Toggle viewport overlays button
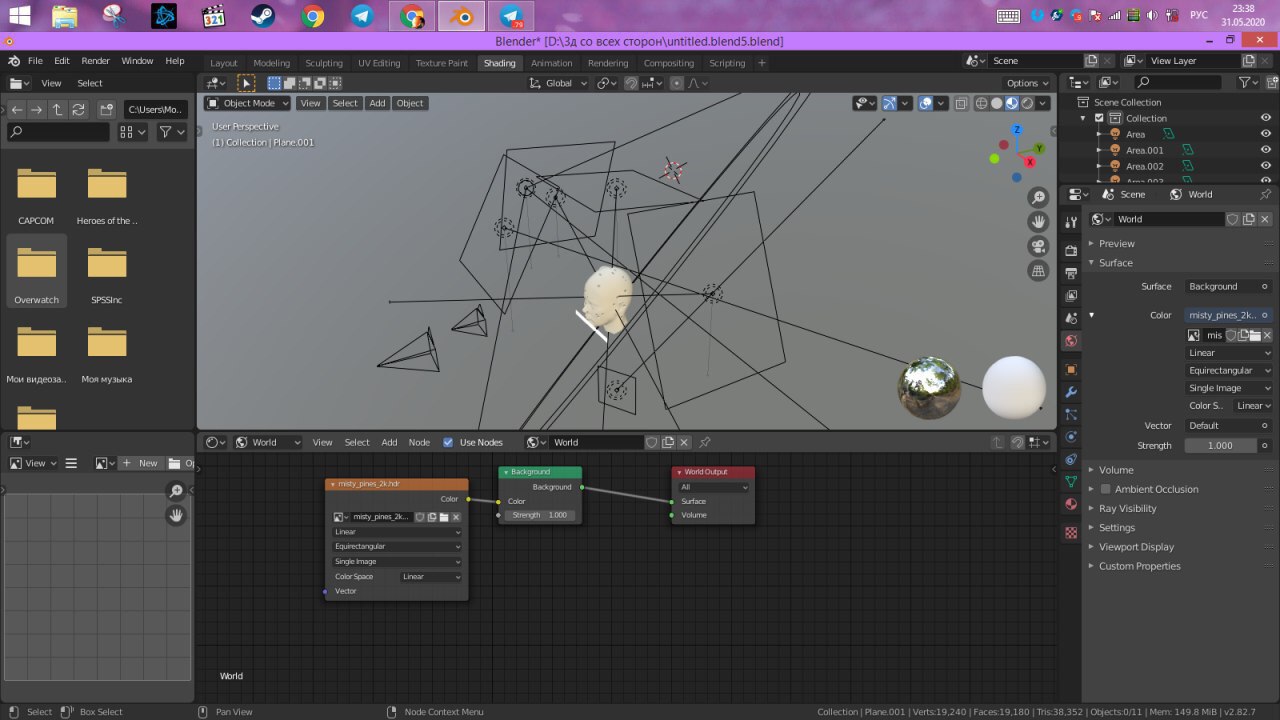Image resolution: width=1280 pixels, height=720 pixels. point(926,103)
